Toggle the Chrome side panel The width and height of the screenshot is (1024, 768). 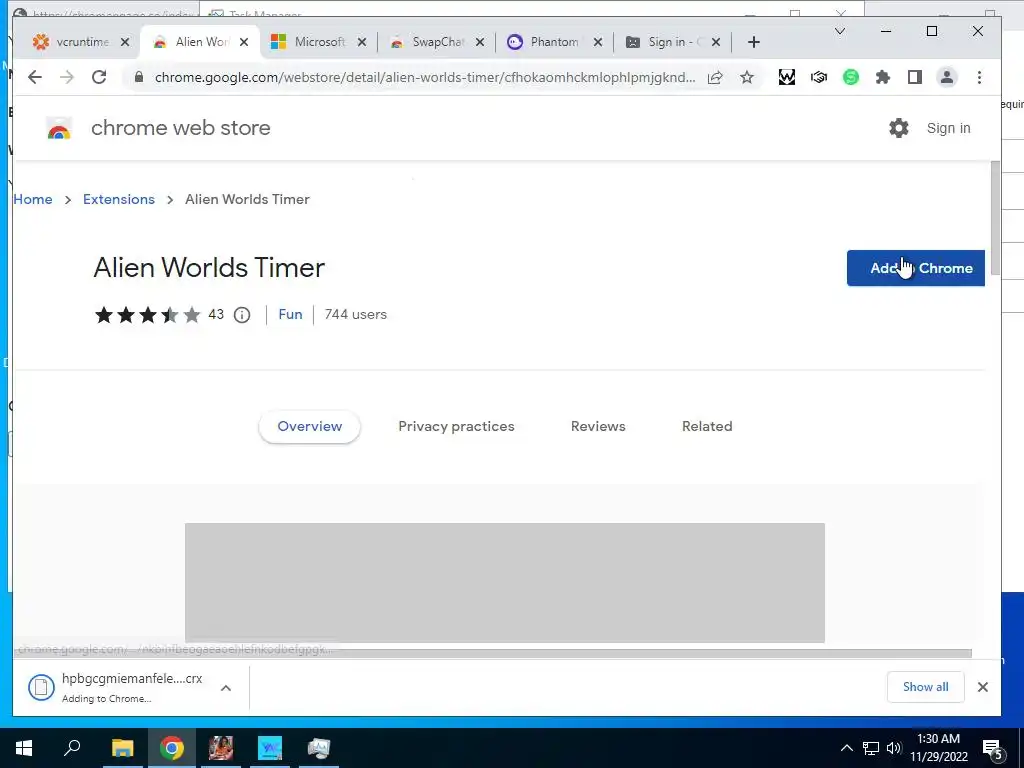pos(915,77)
